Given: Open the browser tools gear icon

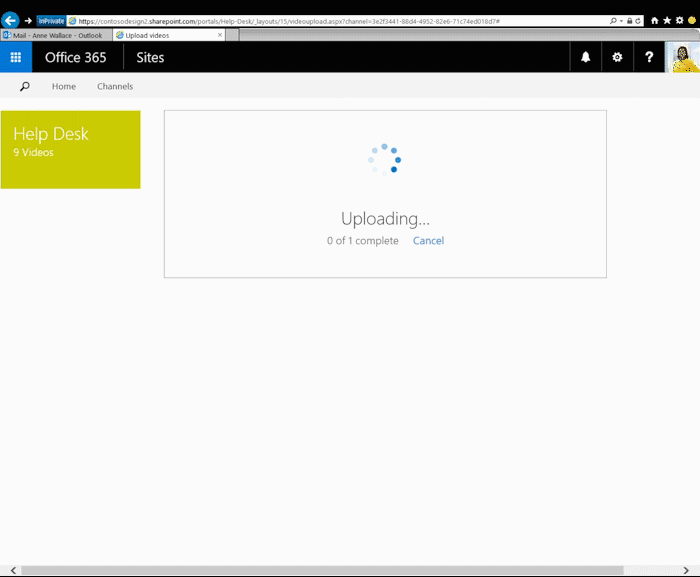Looking at the screenshot, I should (679, 20).
